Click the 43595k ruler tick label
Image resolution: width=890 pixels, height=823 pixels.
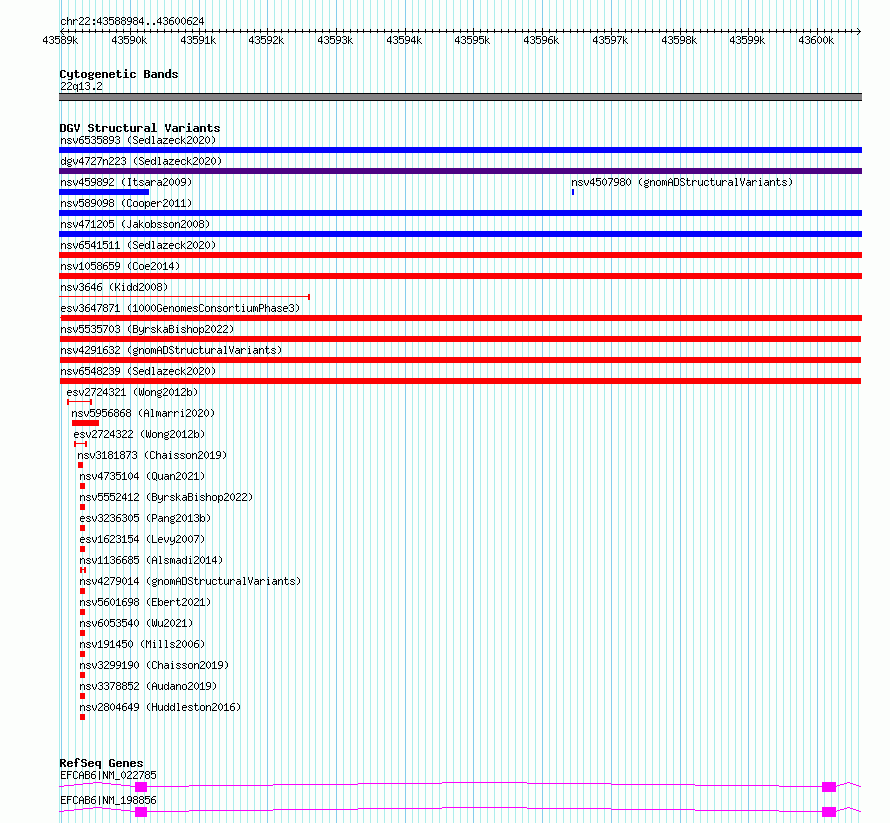[472, 40]
